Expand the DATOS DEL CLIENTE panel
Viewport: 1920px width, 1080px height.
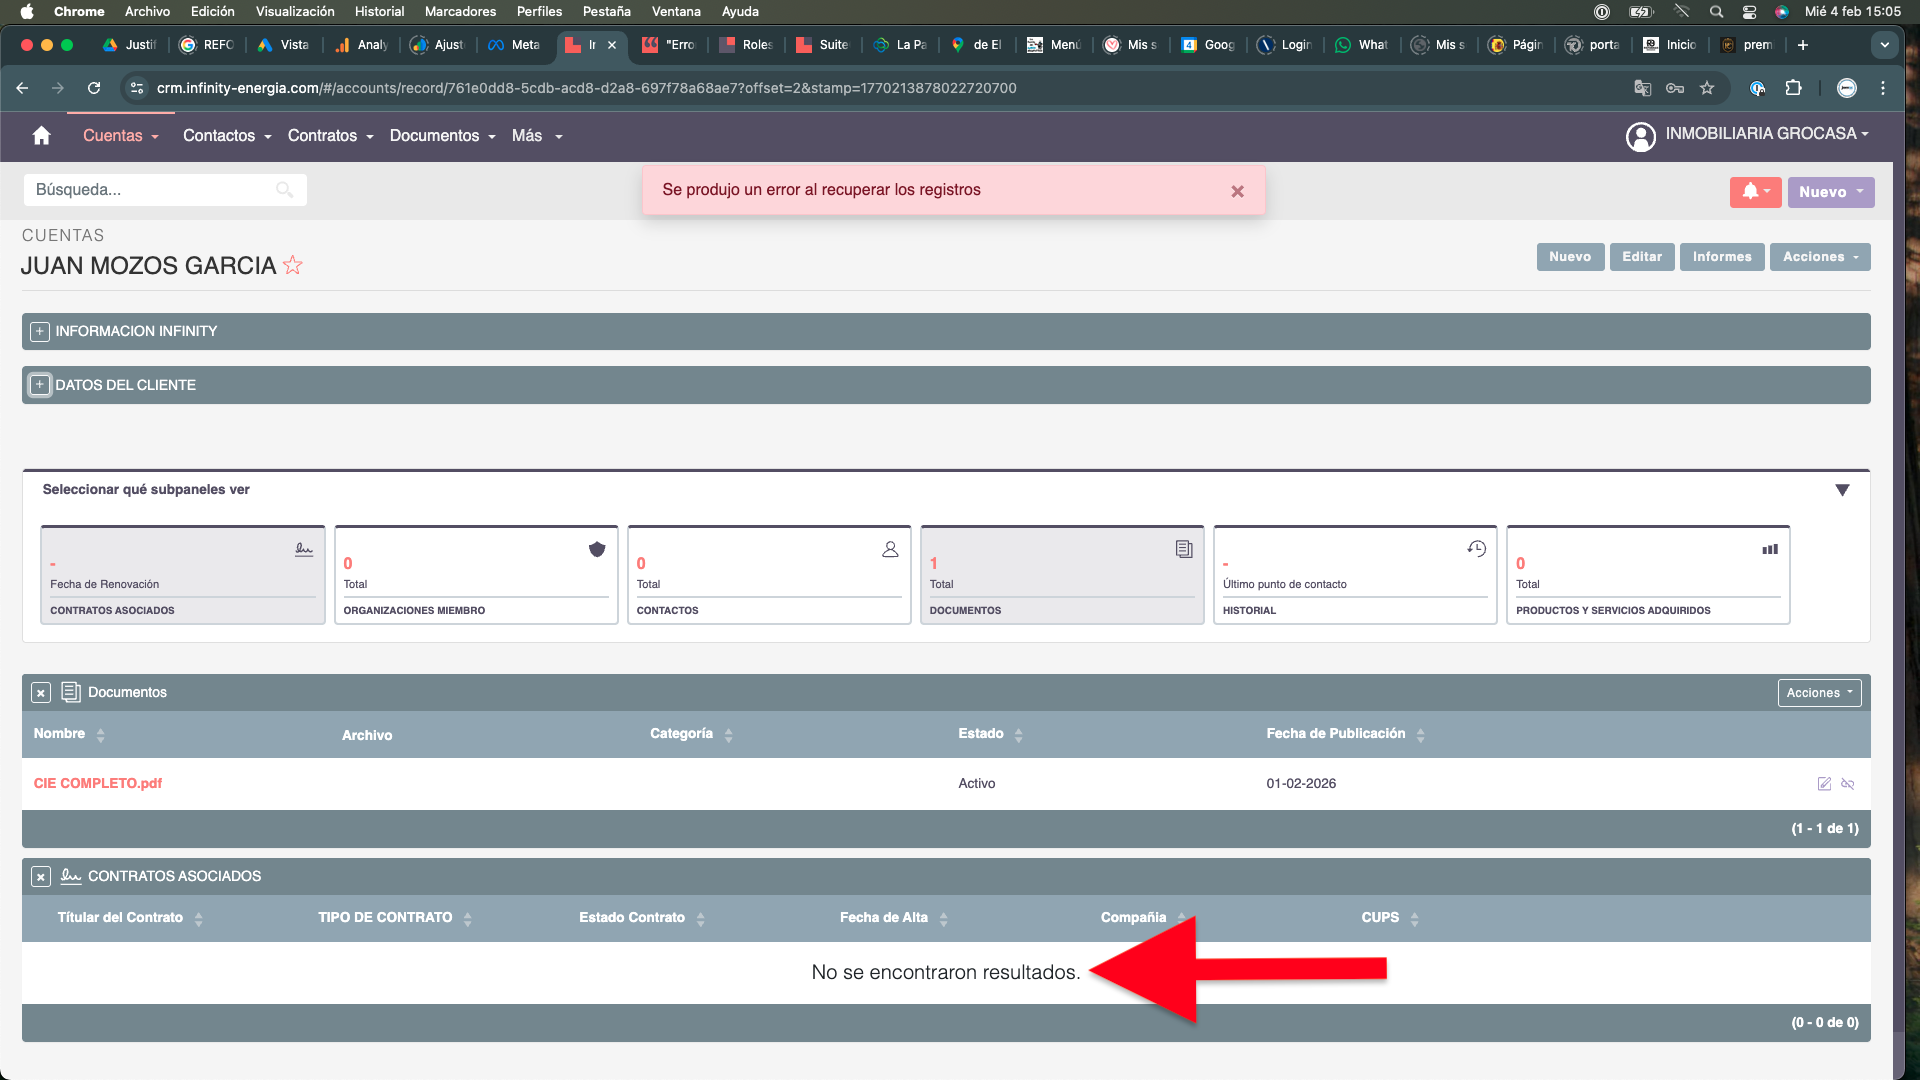click(40, 385)
